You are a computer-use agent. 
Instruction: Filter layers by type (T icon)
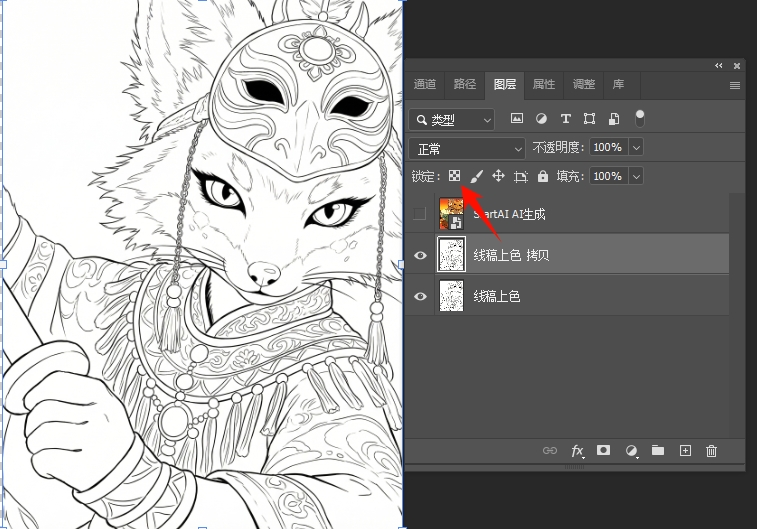tap(565, 118)
